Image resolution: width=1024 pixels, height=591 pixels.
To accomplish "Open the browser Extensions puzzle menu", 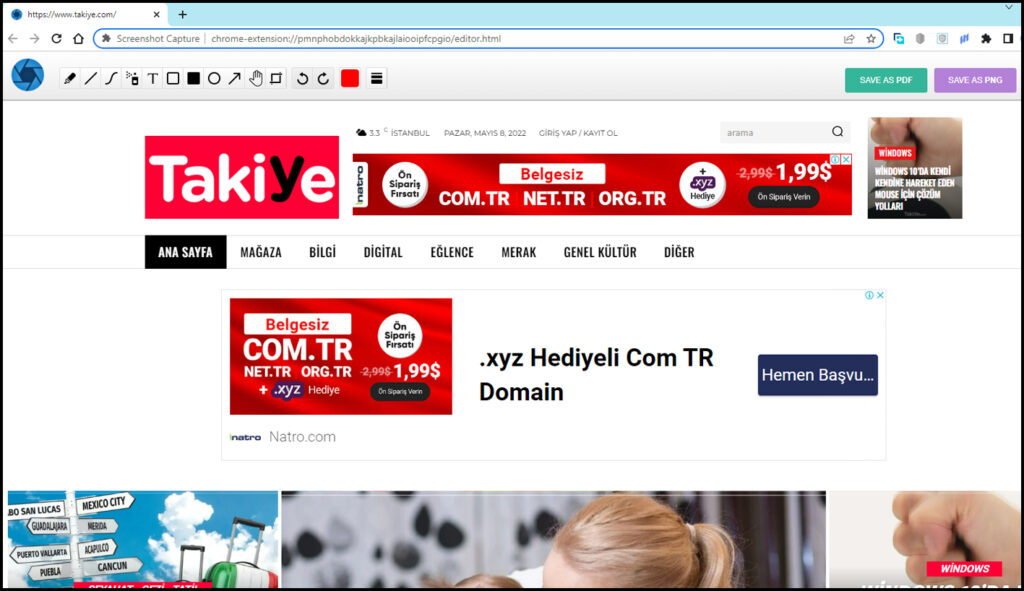I will point(986,39).
